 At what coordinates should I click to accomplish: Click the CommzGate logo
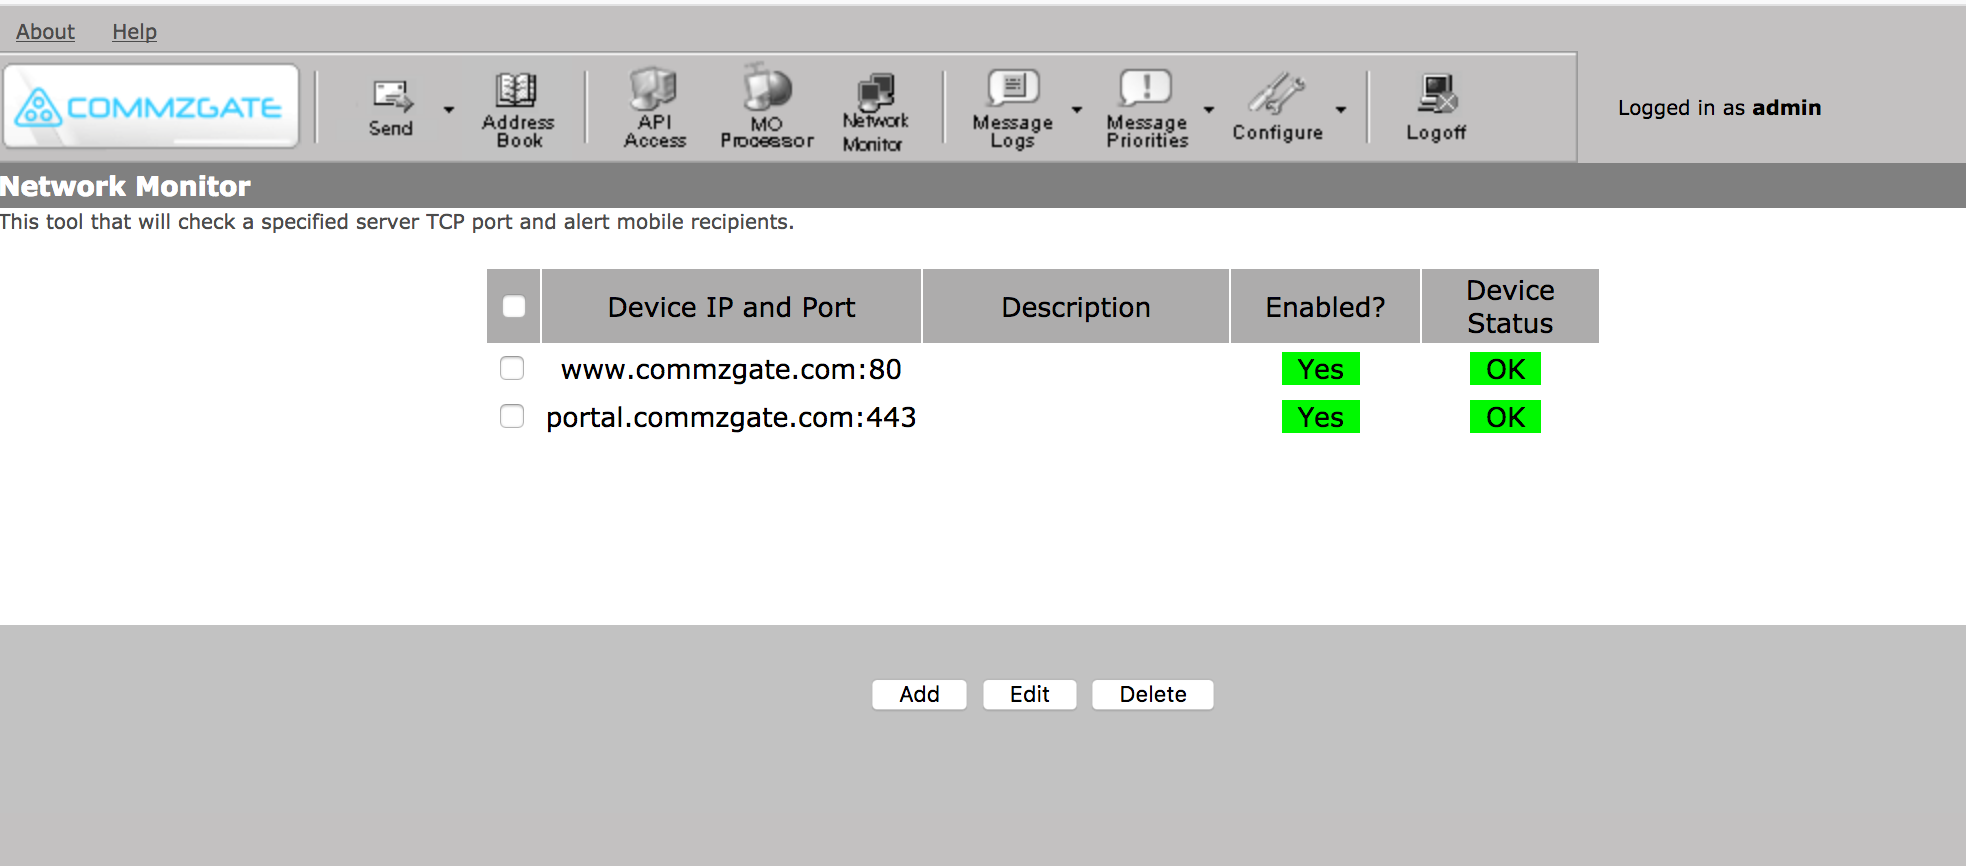151,106
